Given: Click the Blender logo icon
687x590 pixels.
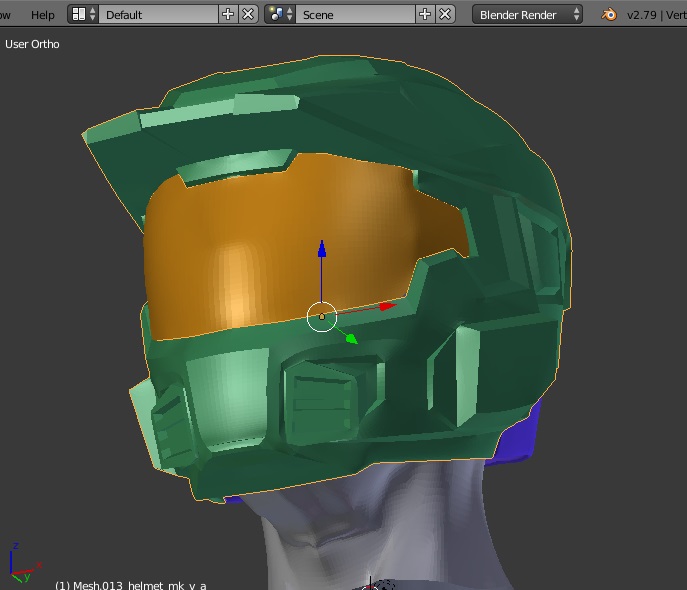Looking at the screenshot, I should click(609, 15).
